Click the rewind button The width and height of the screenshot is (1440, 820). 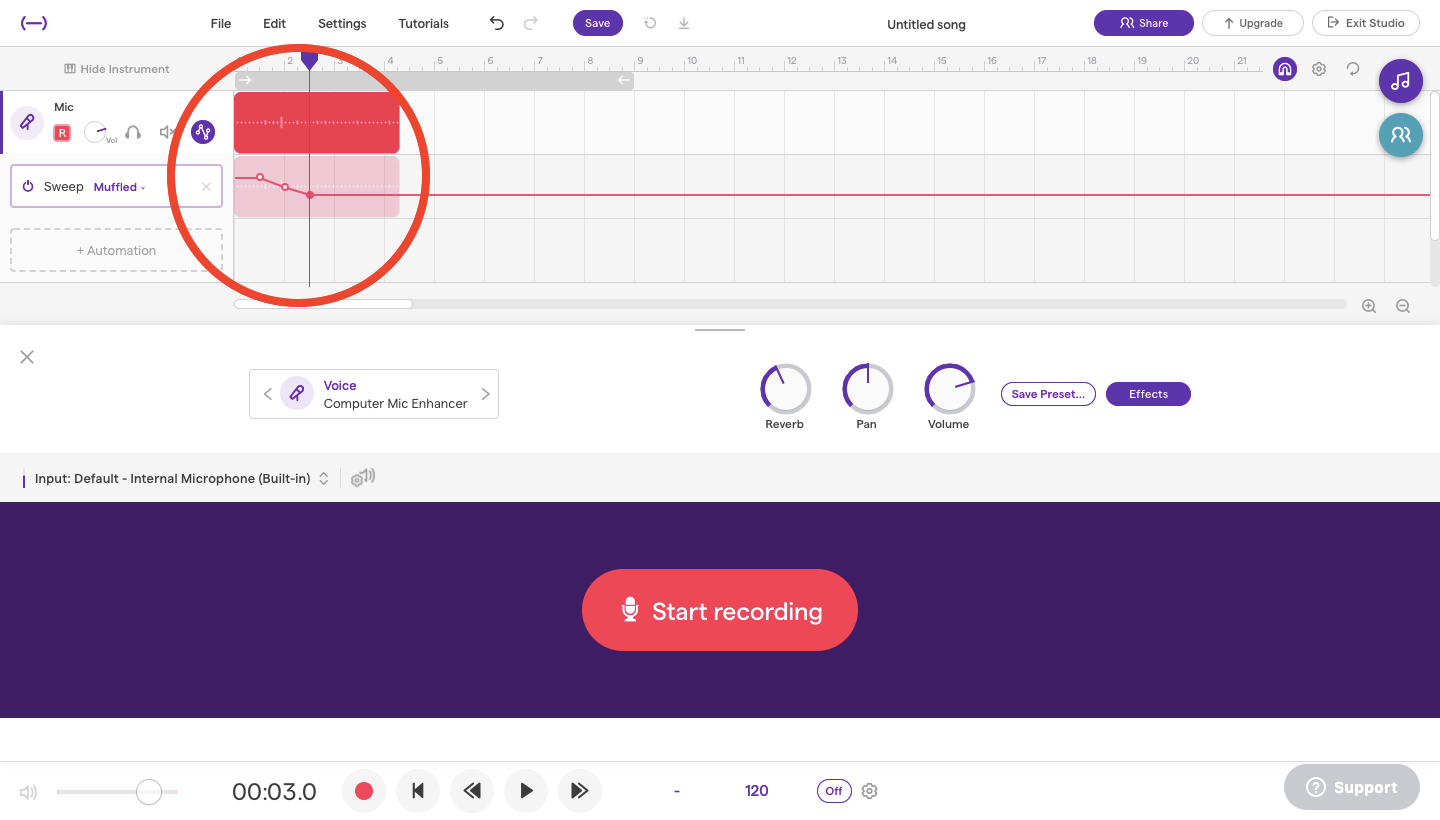472,791
